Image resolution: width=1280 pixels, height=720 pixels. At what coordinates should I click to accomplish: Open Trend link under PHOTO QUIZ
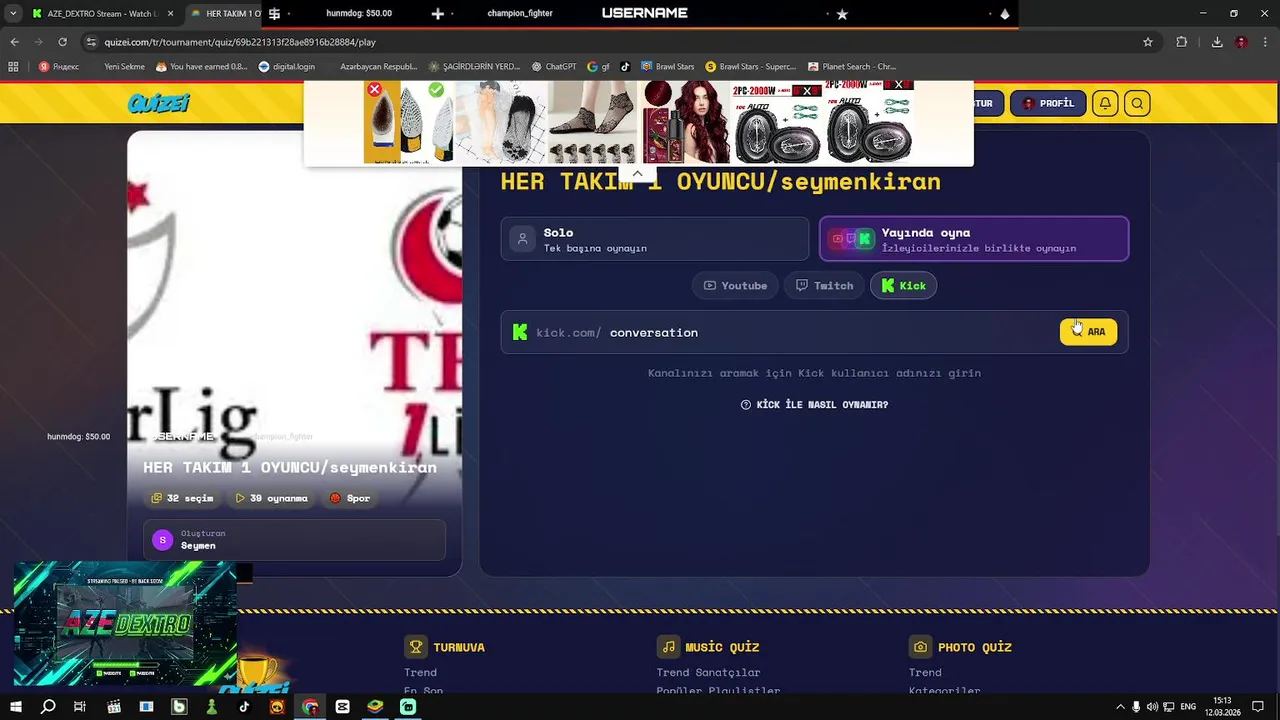tap(925, 672)
